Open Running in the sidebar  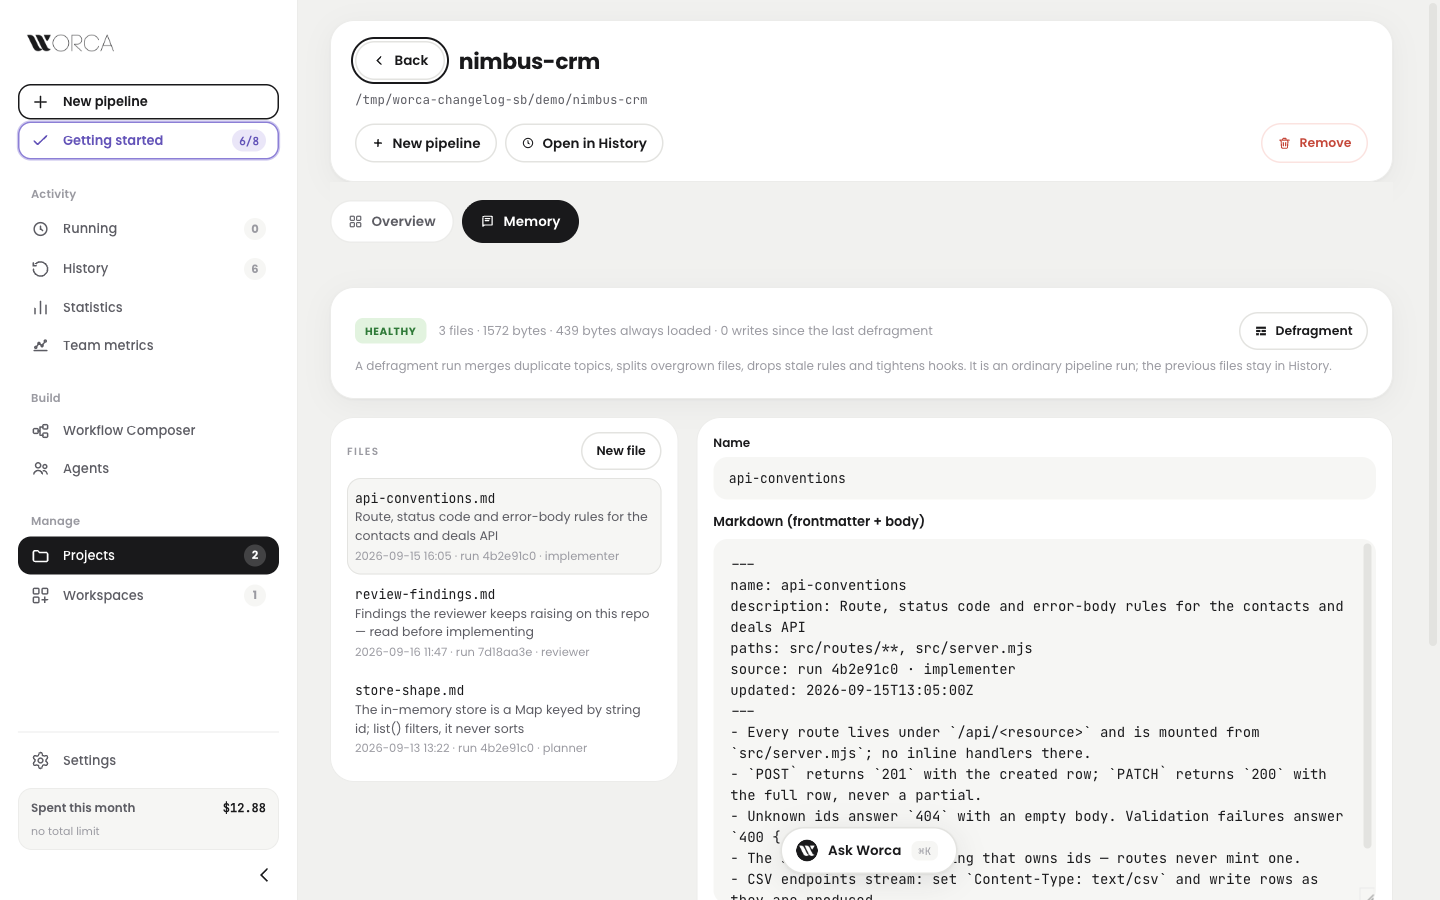(x=148, y=229)
